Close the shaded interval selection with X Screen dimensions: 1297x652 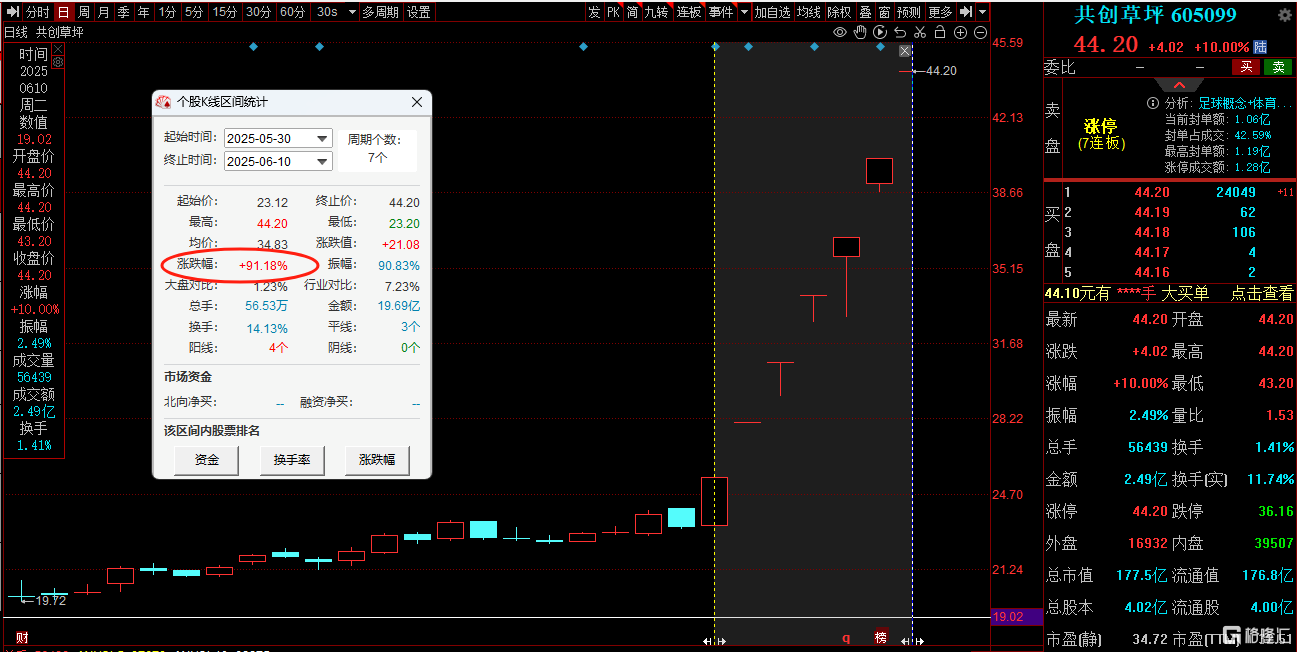point(905,51)
